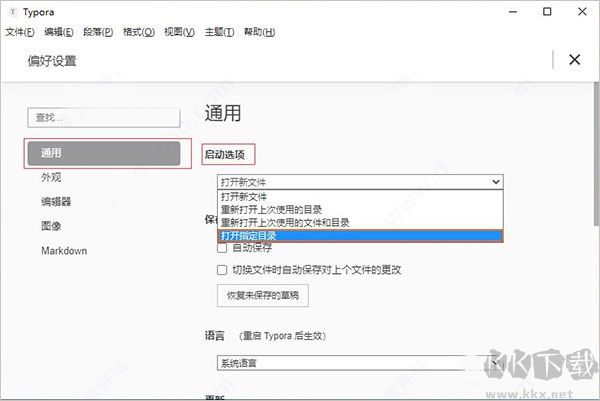Click the preferences vertical scrollbar

pos(597,153)
